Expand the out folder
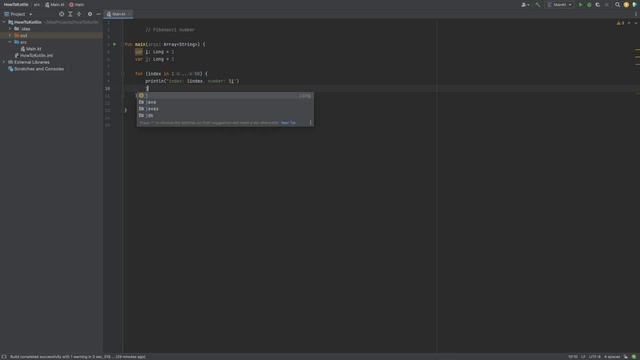This screenshot has height=360, width=640. 10,36
